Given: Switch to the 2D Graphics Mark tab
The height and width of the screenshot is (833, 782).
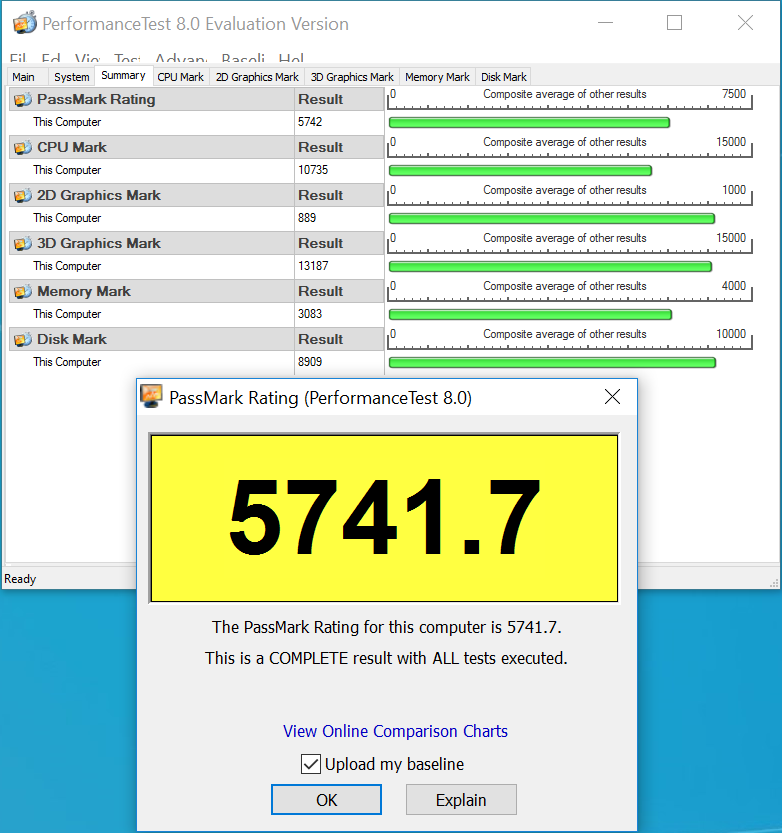Looking at the screenshot, I should coord(257,77).
